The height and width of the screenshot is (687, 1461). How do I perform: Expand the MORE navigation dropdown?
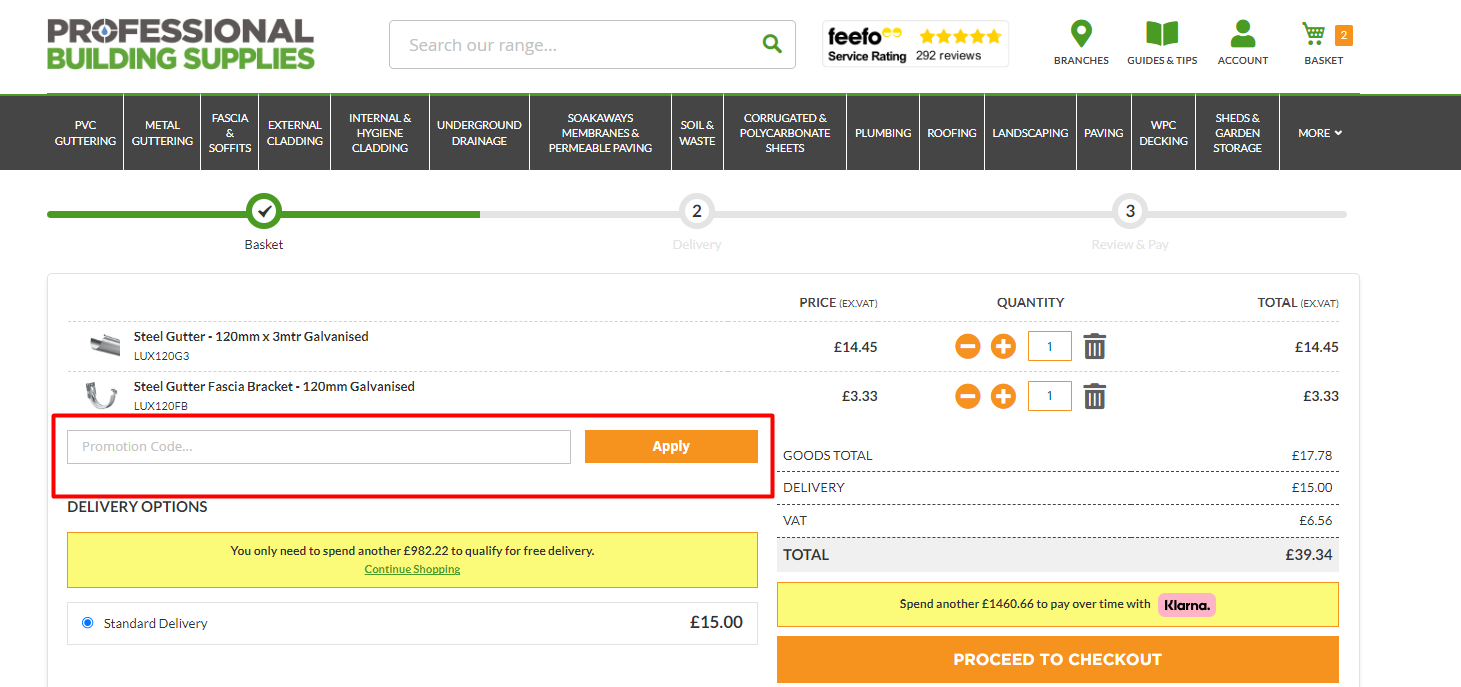coord(1319,132)
